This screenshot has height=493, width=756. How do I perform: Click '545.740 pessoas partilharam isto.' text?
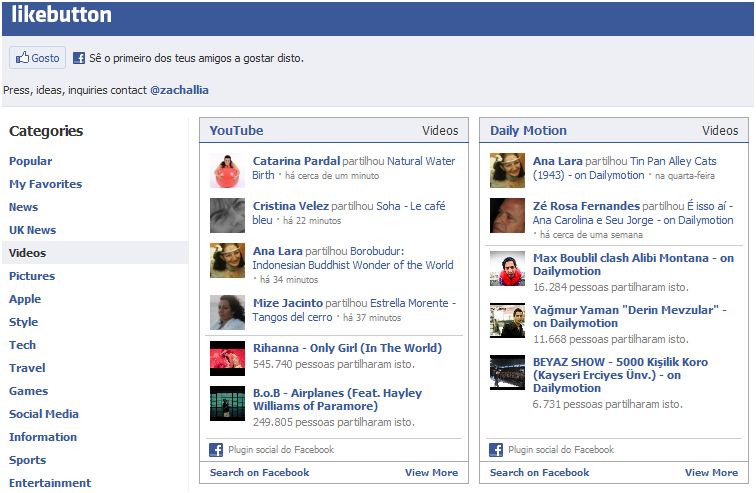click(334, 364)
